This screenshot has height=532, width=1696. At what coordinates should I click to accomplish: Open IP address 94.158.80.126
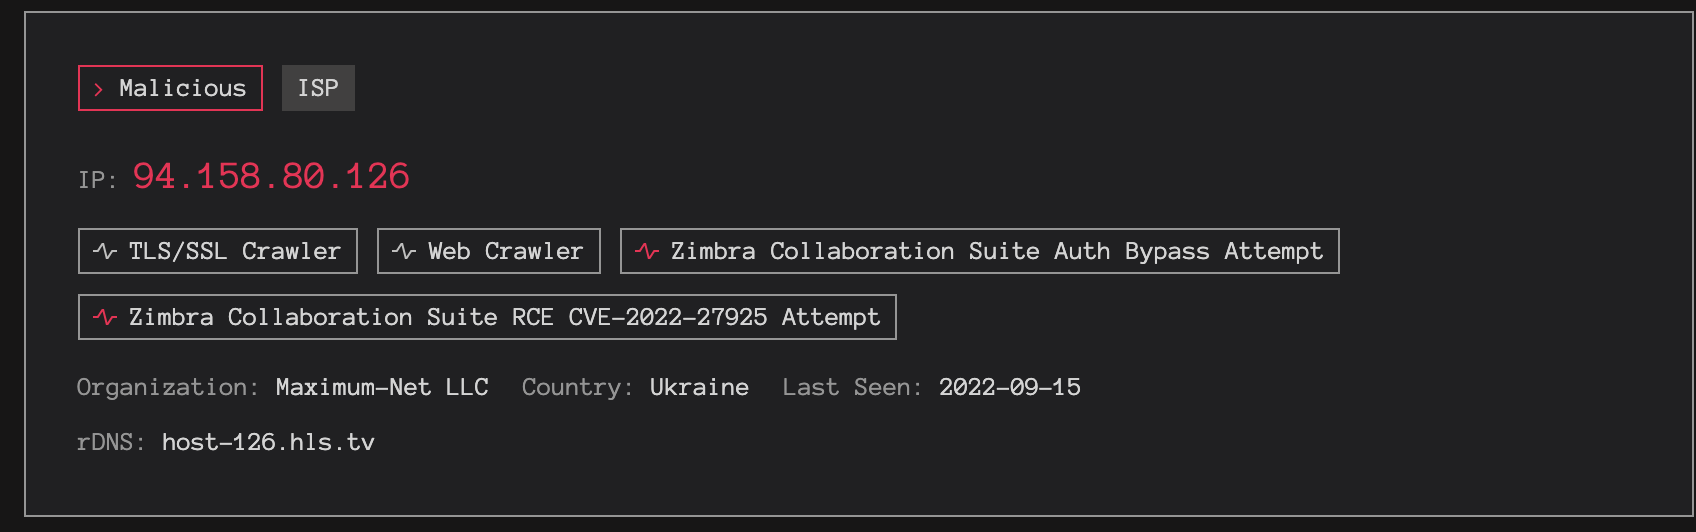tap(271, 176)
